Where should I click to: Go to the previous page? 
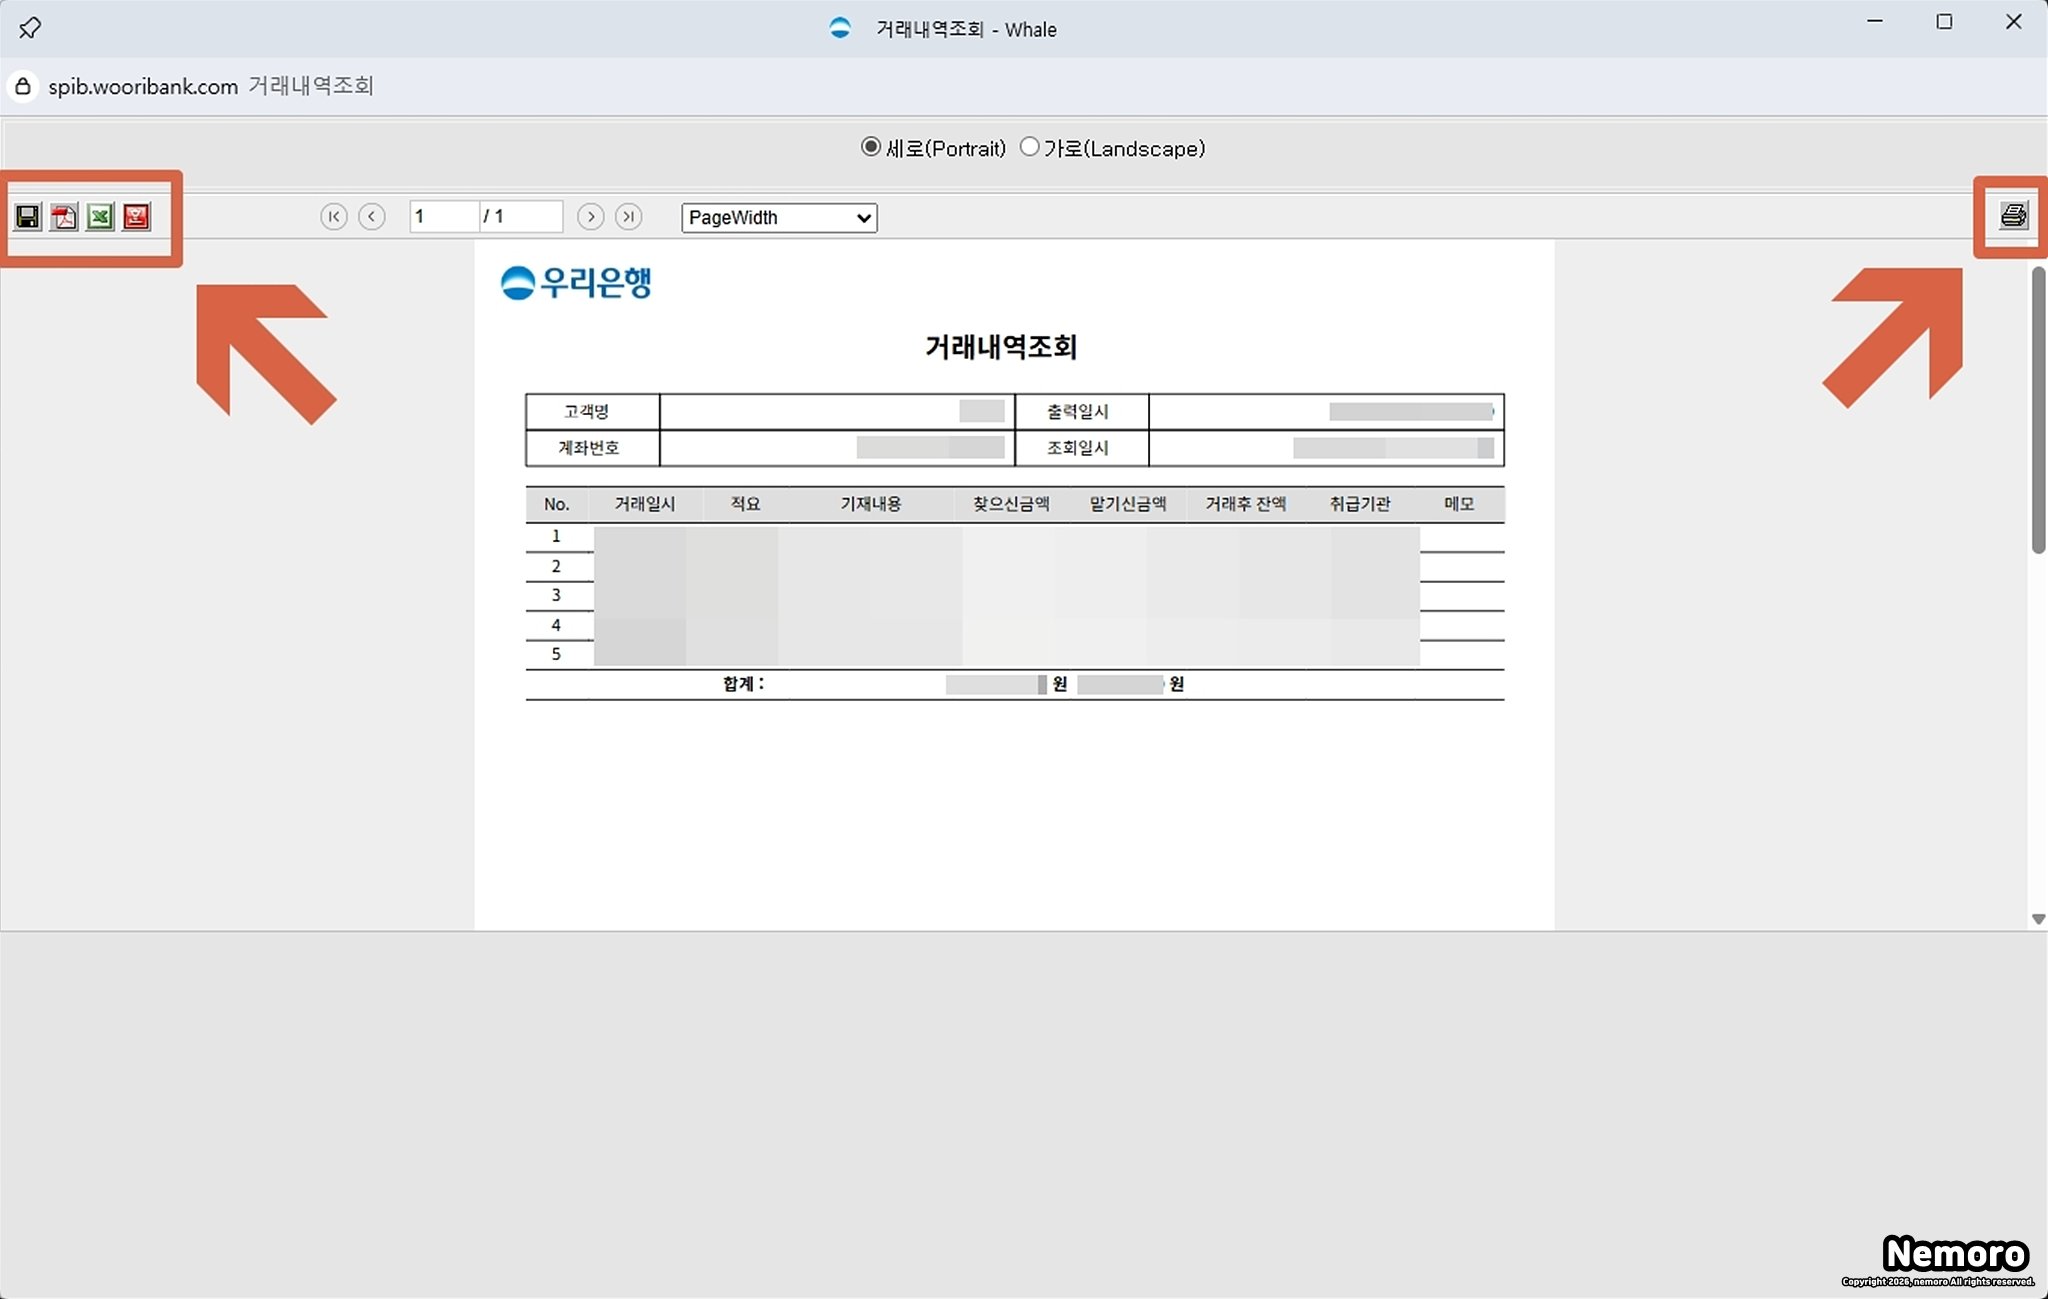[371, 217]
